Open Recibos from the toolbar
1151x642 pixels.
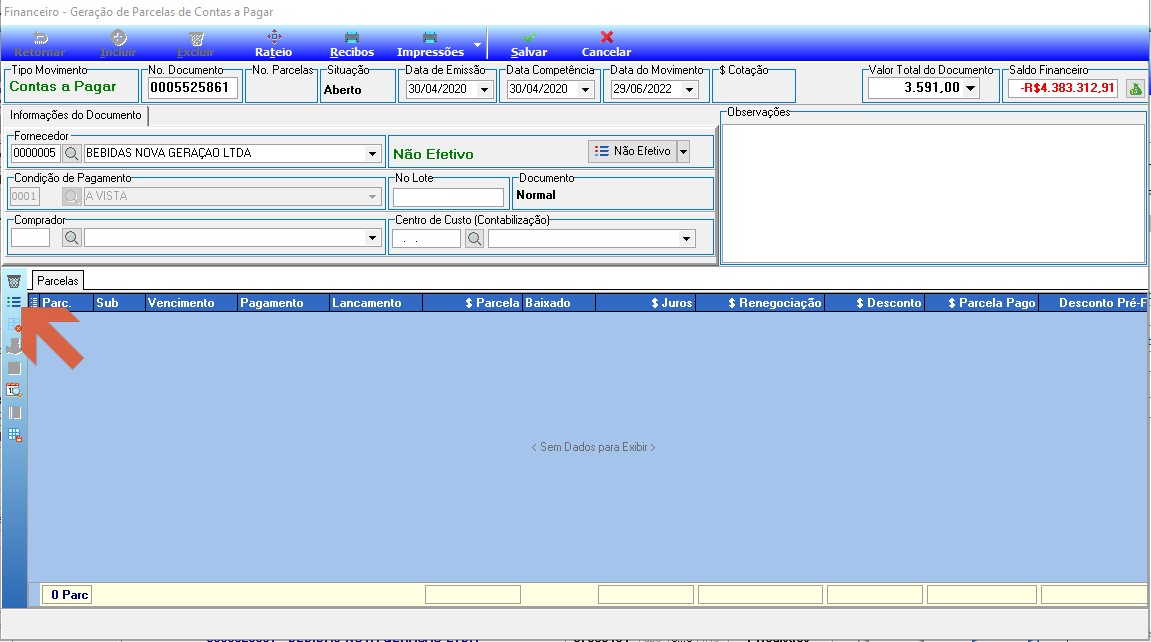coord(352,44)
